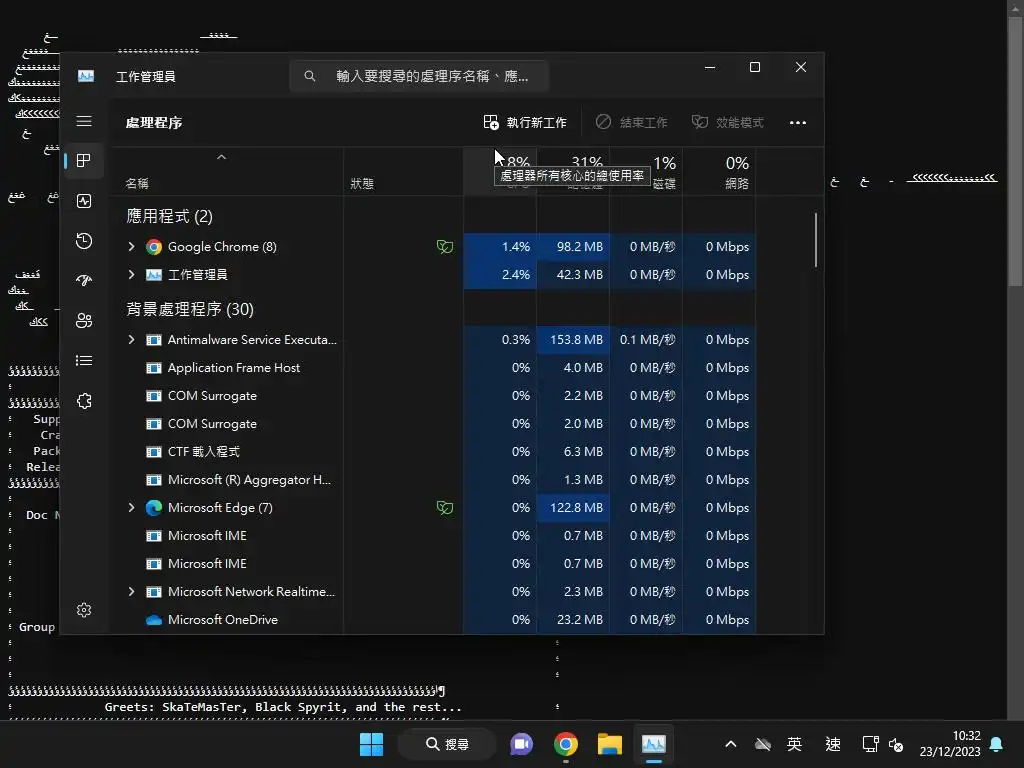Click the Microsoft Edge process icon
The image size is (1024, 768).
(153, 507)
